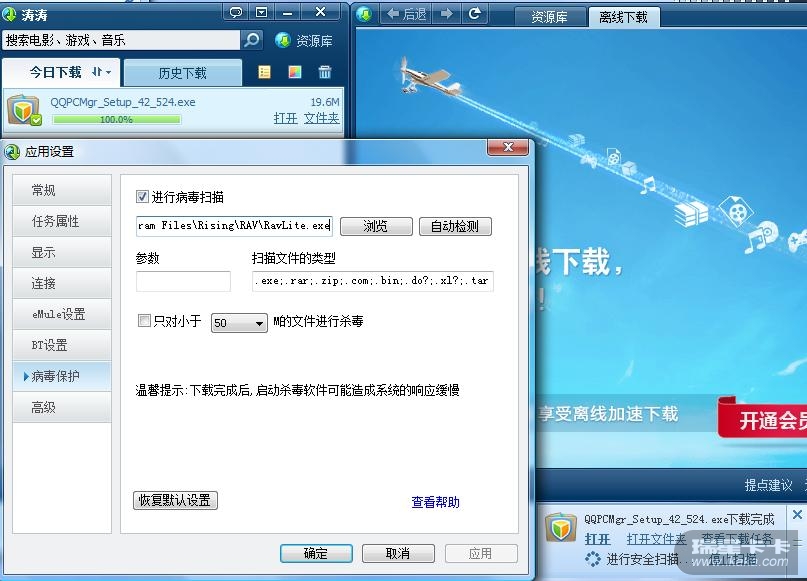Click the 取消 button
The width and height of the screenshot is (807, 581).
click(398, 553)
